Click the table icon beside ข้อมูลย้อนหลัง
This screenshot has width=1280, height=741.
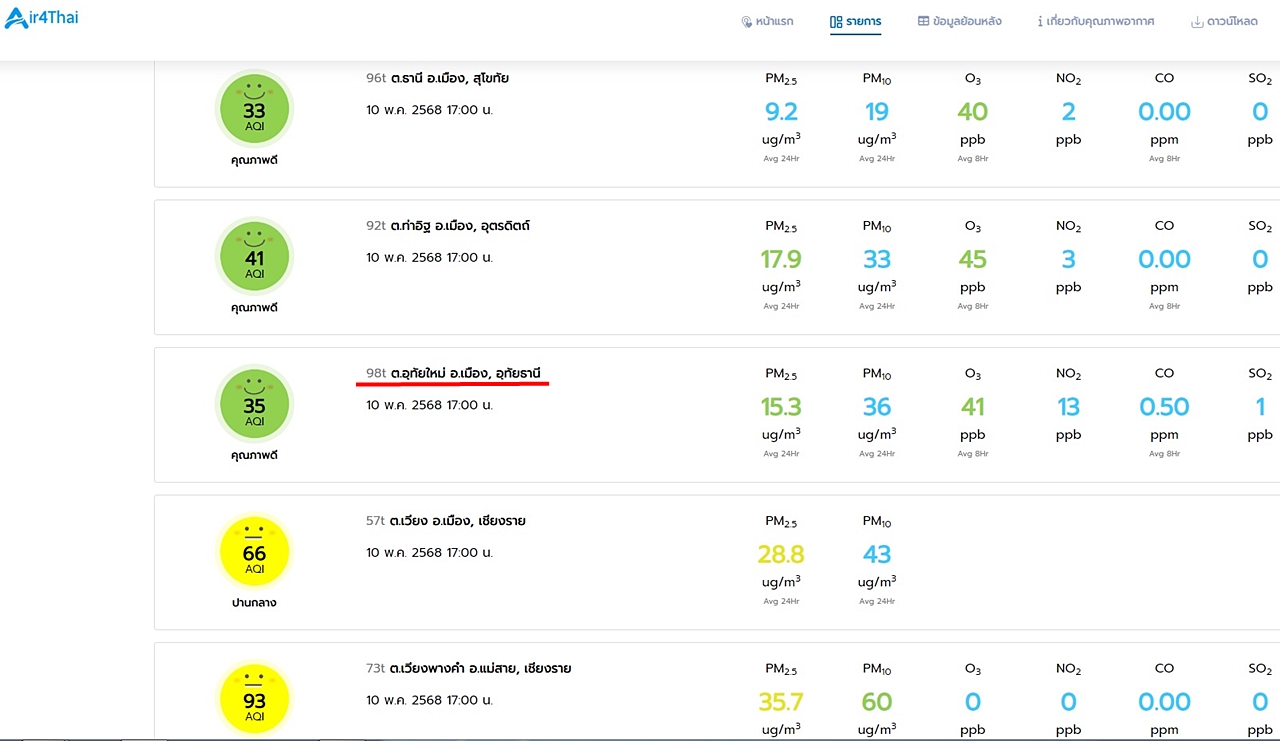(x=923, y=21)
